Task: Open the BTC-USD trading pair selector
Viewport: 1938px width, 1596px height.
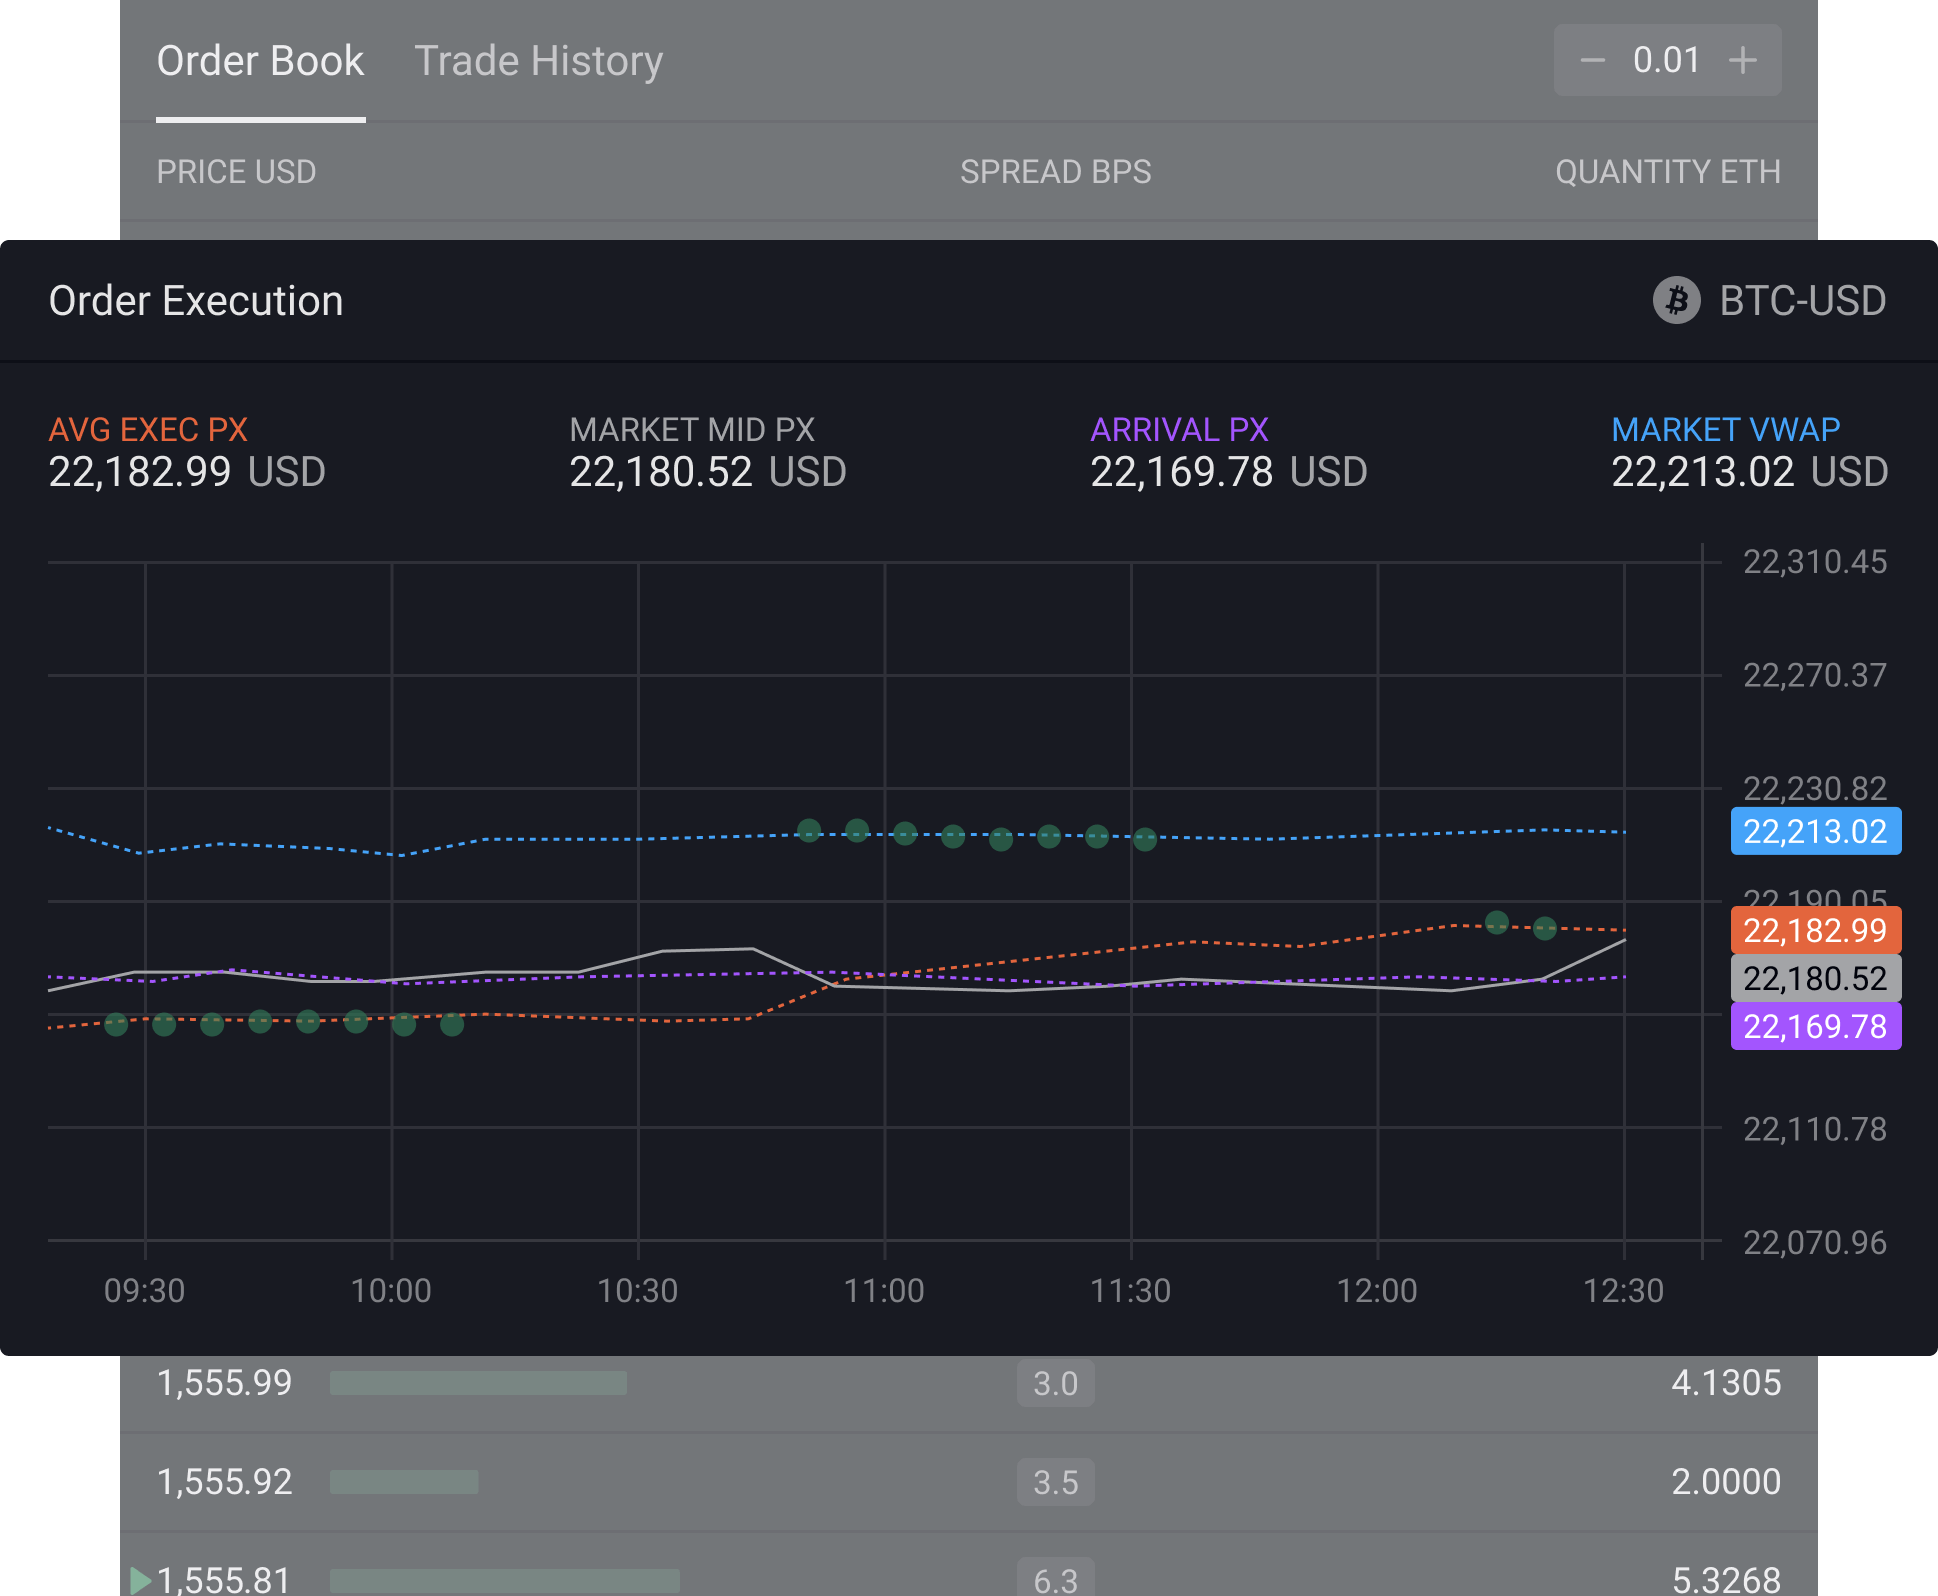Action: (1801, 301)
